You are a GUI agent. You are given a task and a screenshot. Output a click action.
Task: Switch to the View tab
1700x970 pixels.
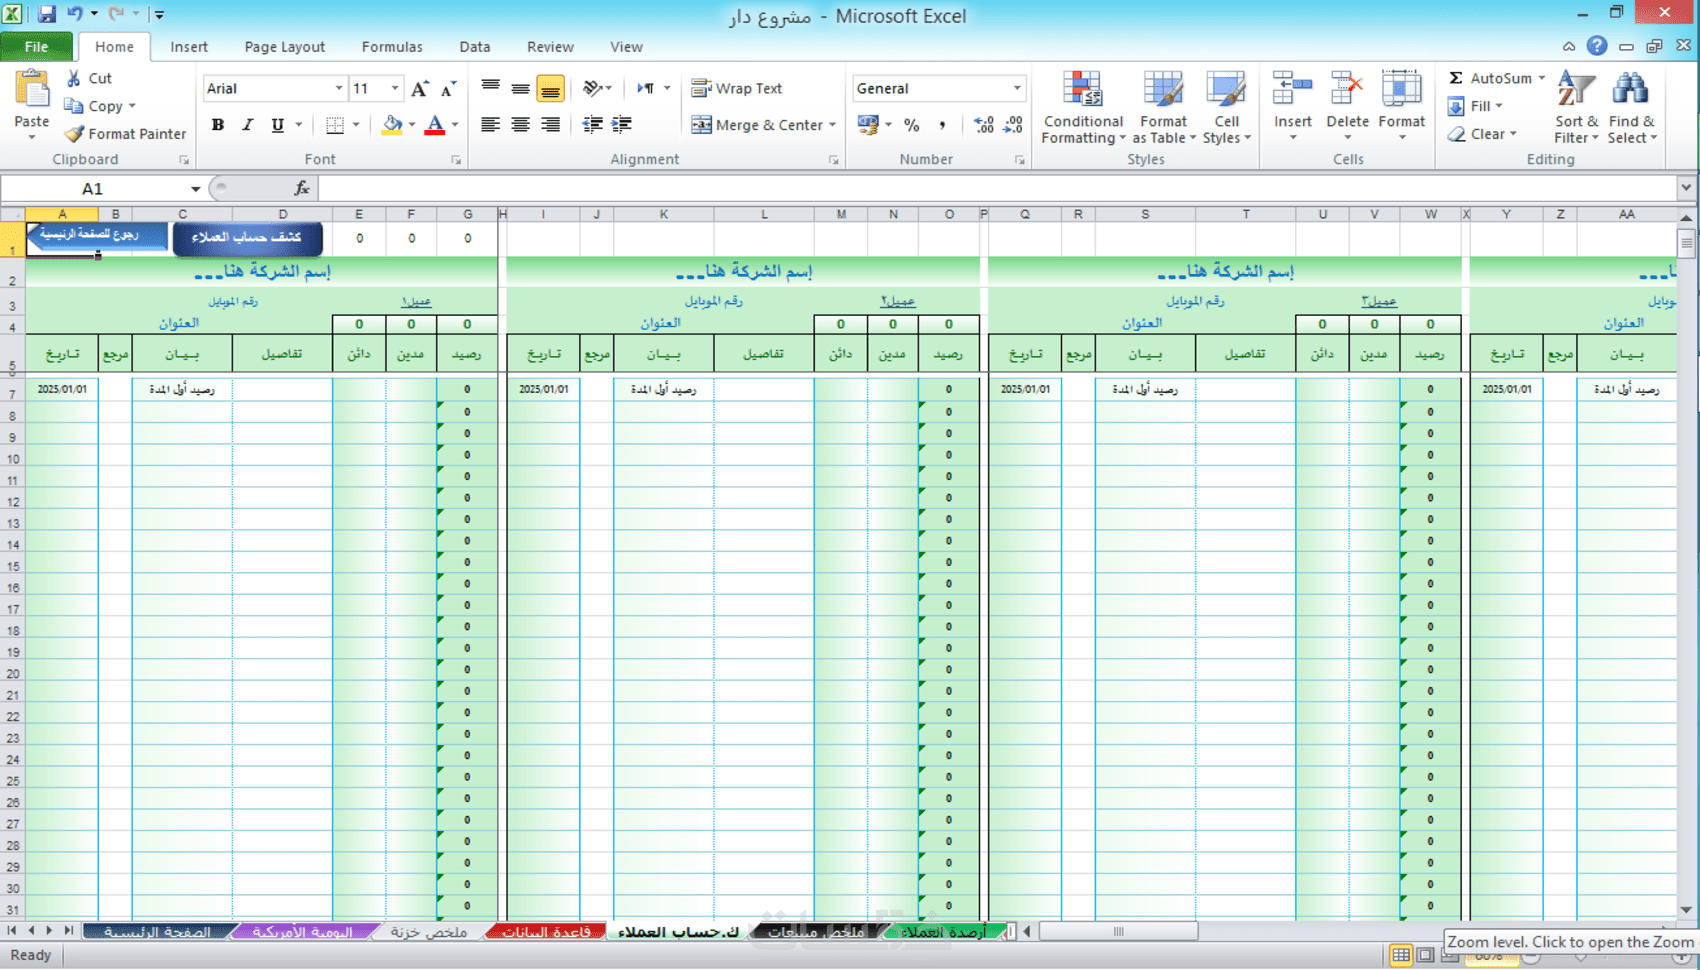pyautogui.click(x=626, y=47)
